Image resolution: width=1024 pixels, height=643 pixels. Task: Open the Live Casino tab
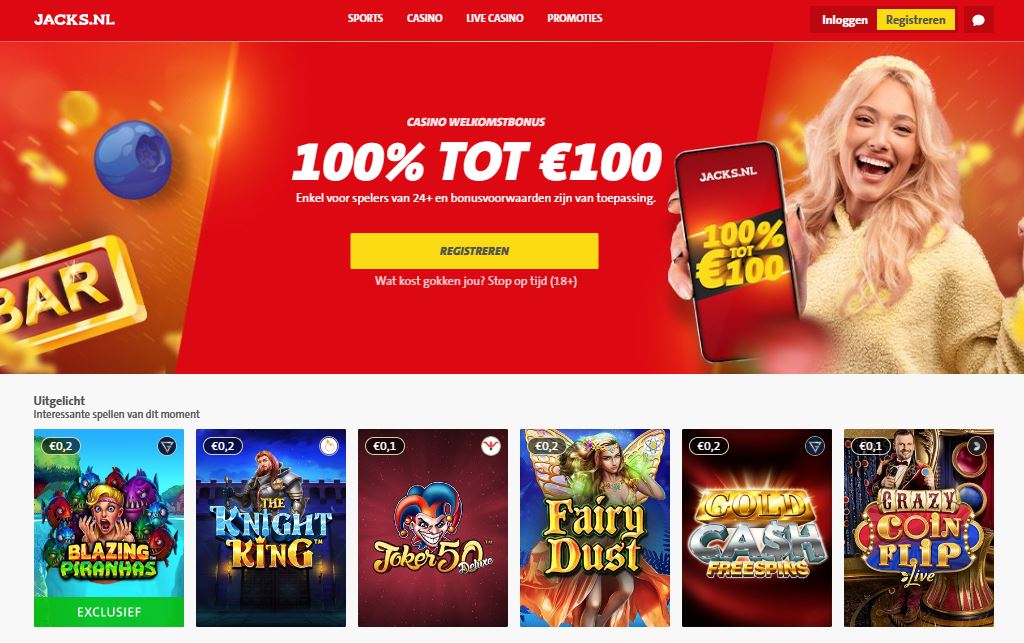(495, 18)
